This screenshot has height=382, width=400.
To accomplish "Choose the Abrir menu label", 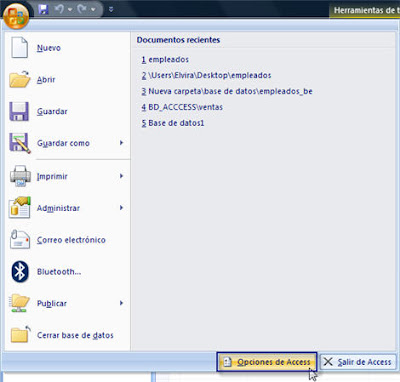I will [x=46, y=80].
